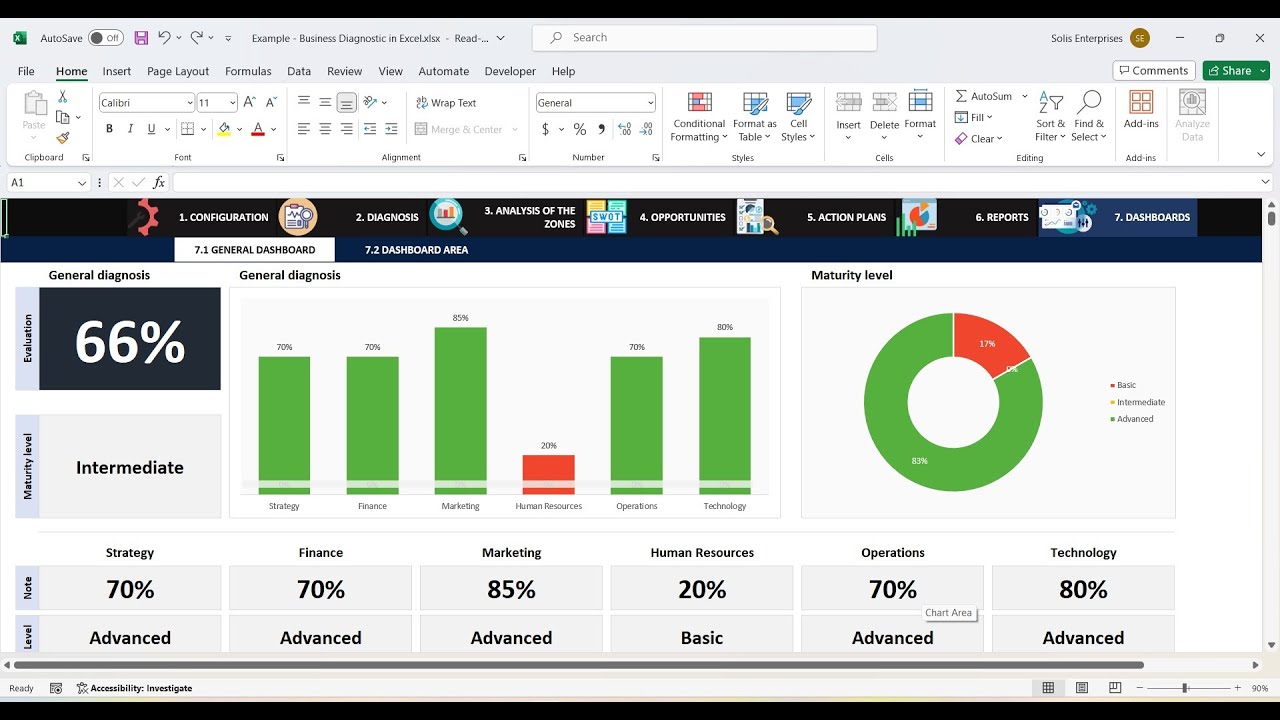Switch to Page Layout view in status bar

(1082, 688)
